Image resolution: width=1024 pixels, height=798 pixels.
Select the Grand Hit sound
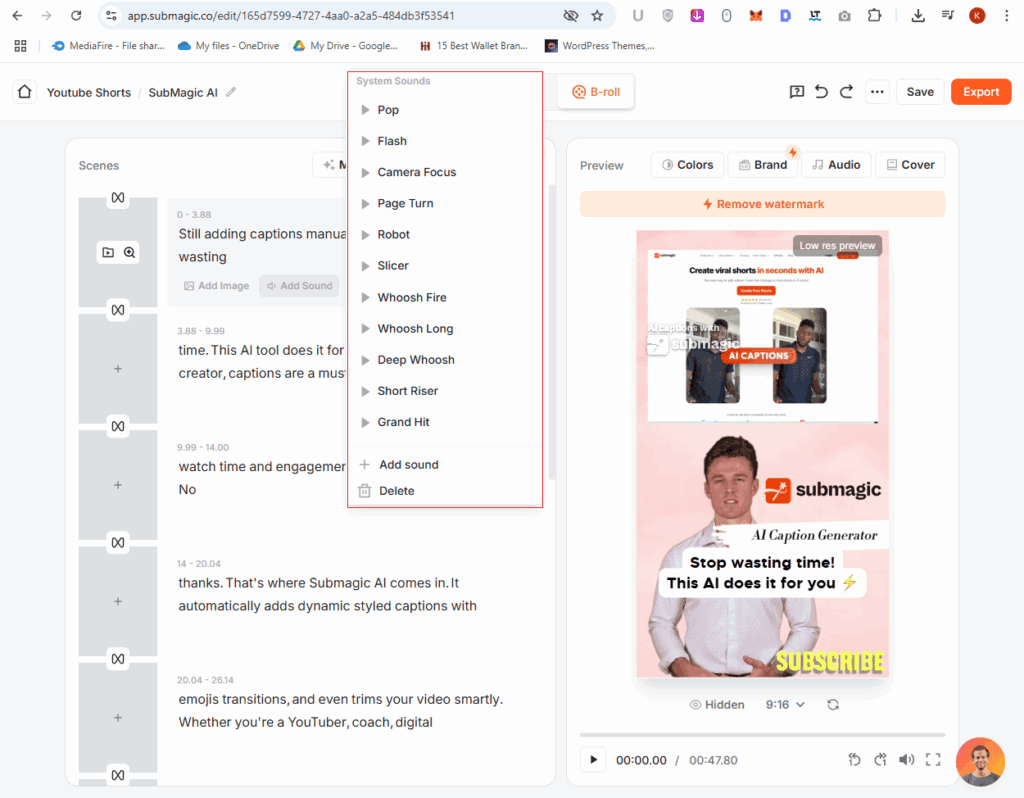404,423
